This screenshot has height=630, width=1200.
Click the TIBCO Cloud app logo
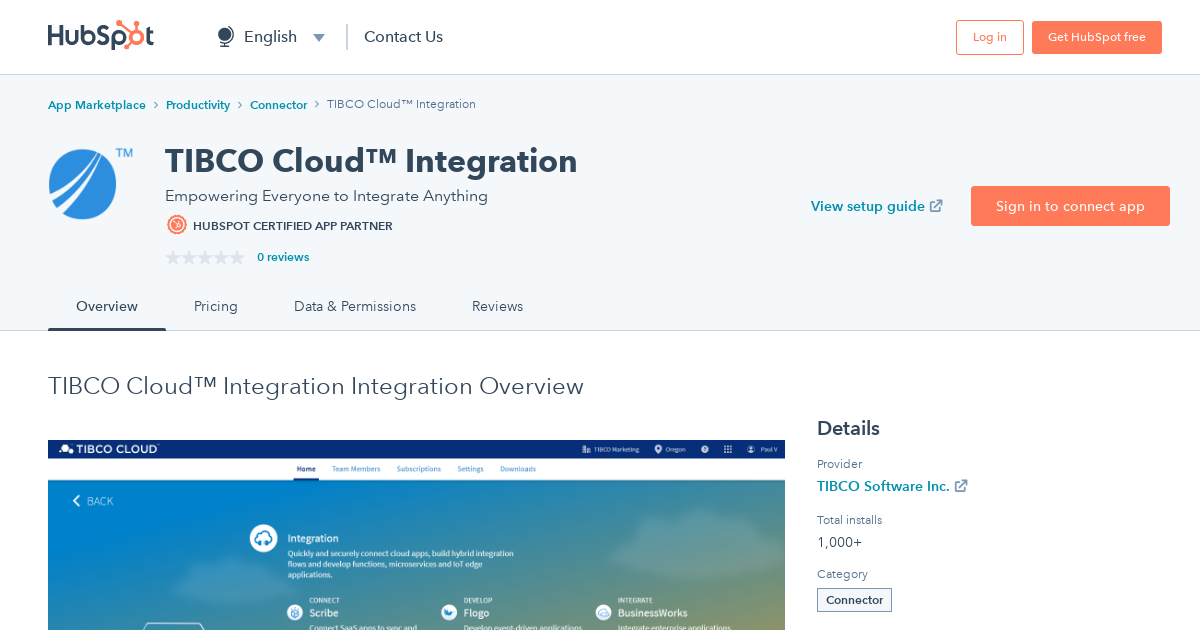(x=82, y=183)
